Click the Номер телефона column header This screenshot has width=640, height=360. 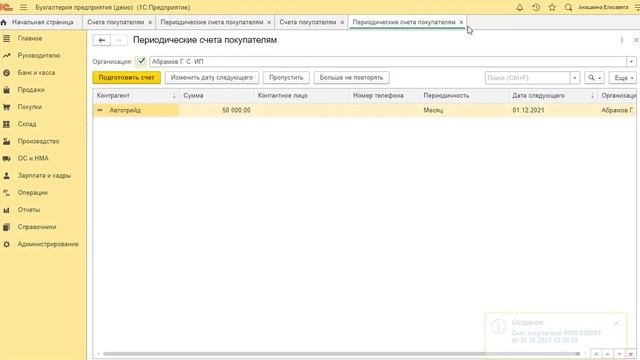point(384,96)
